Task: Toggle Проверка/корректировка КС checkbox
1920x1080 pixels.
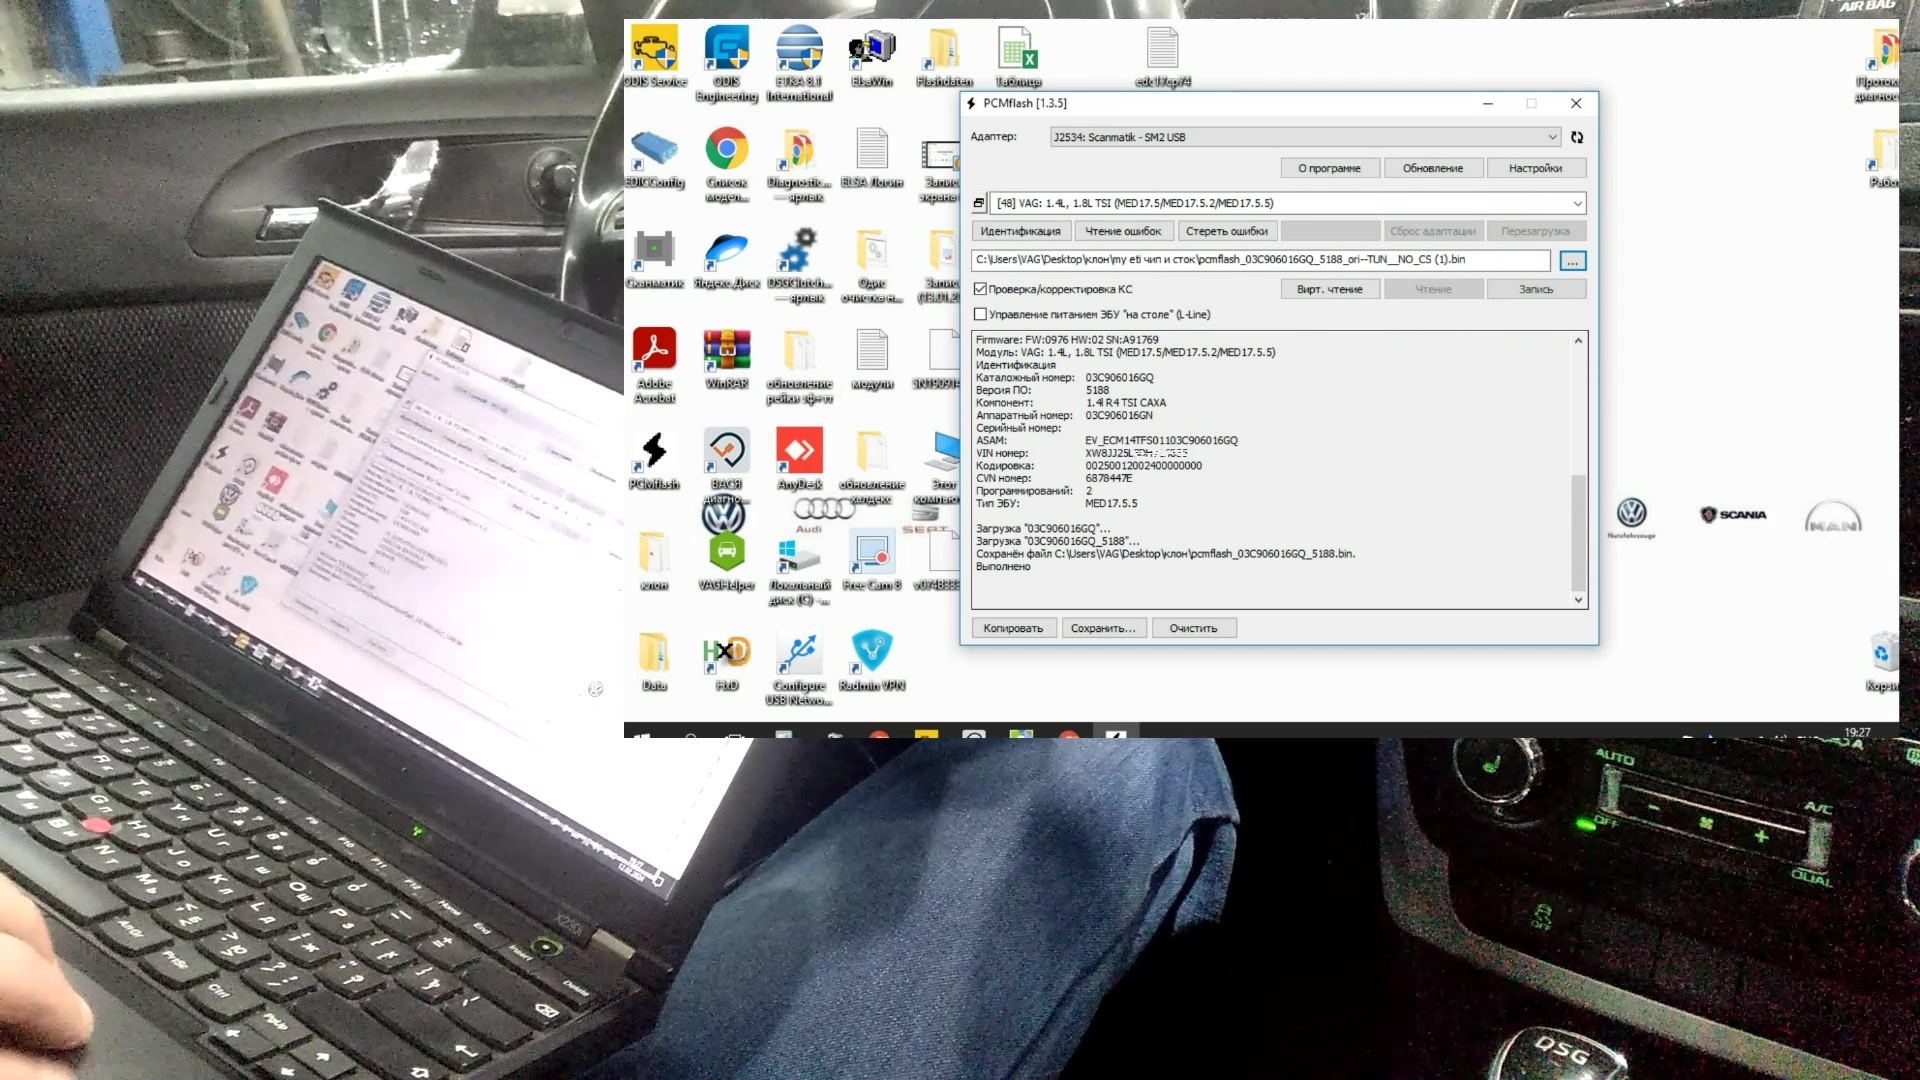Action: 980,289
